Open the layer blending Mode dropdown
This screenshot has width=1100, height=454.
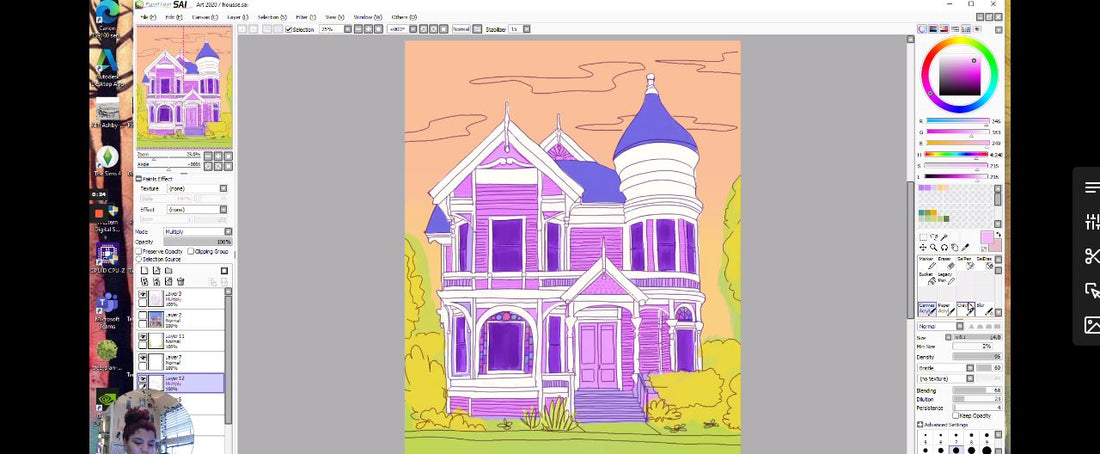click(x=195, y=231)
